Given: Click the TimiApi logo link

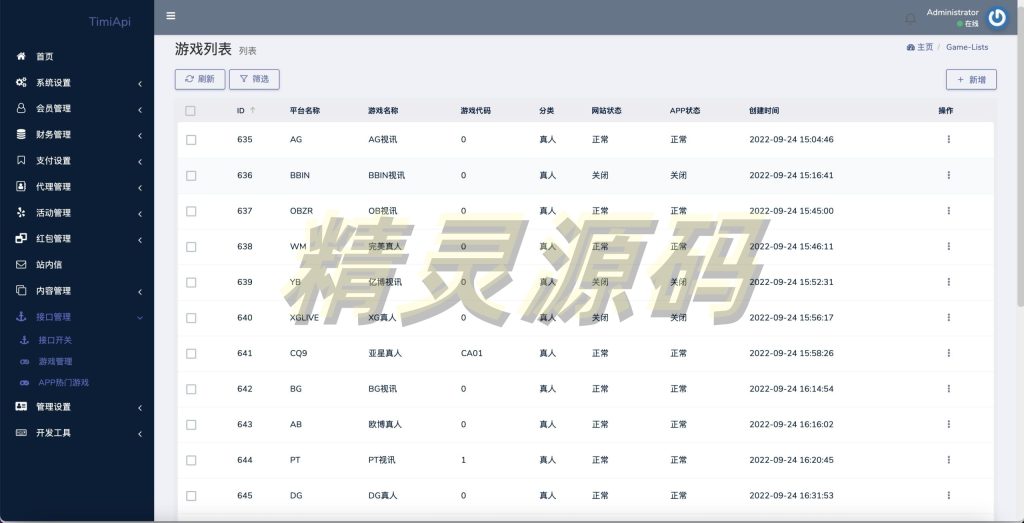Looking at the screenshot, I should [x=110, y=22].
